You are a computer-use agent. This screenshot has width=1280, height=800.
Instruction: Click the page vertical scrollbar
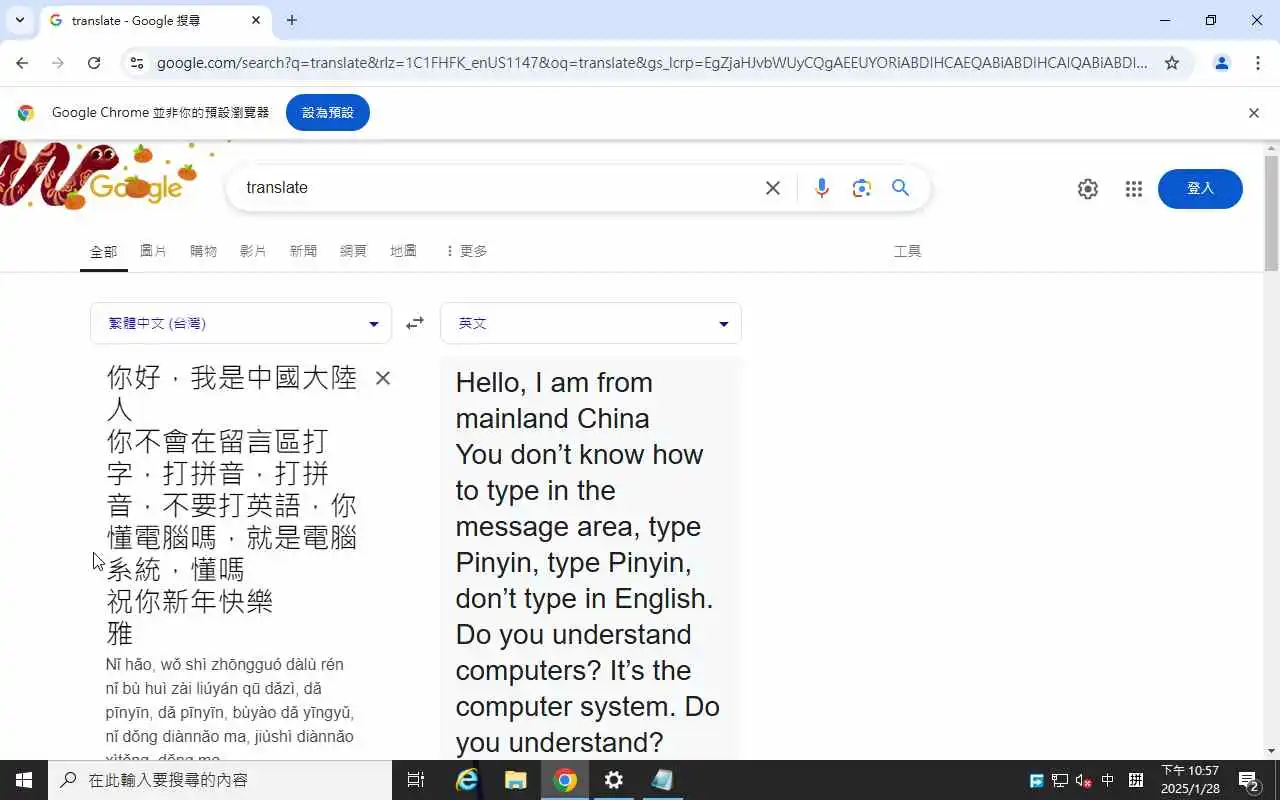[1271, 213]
